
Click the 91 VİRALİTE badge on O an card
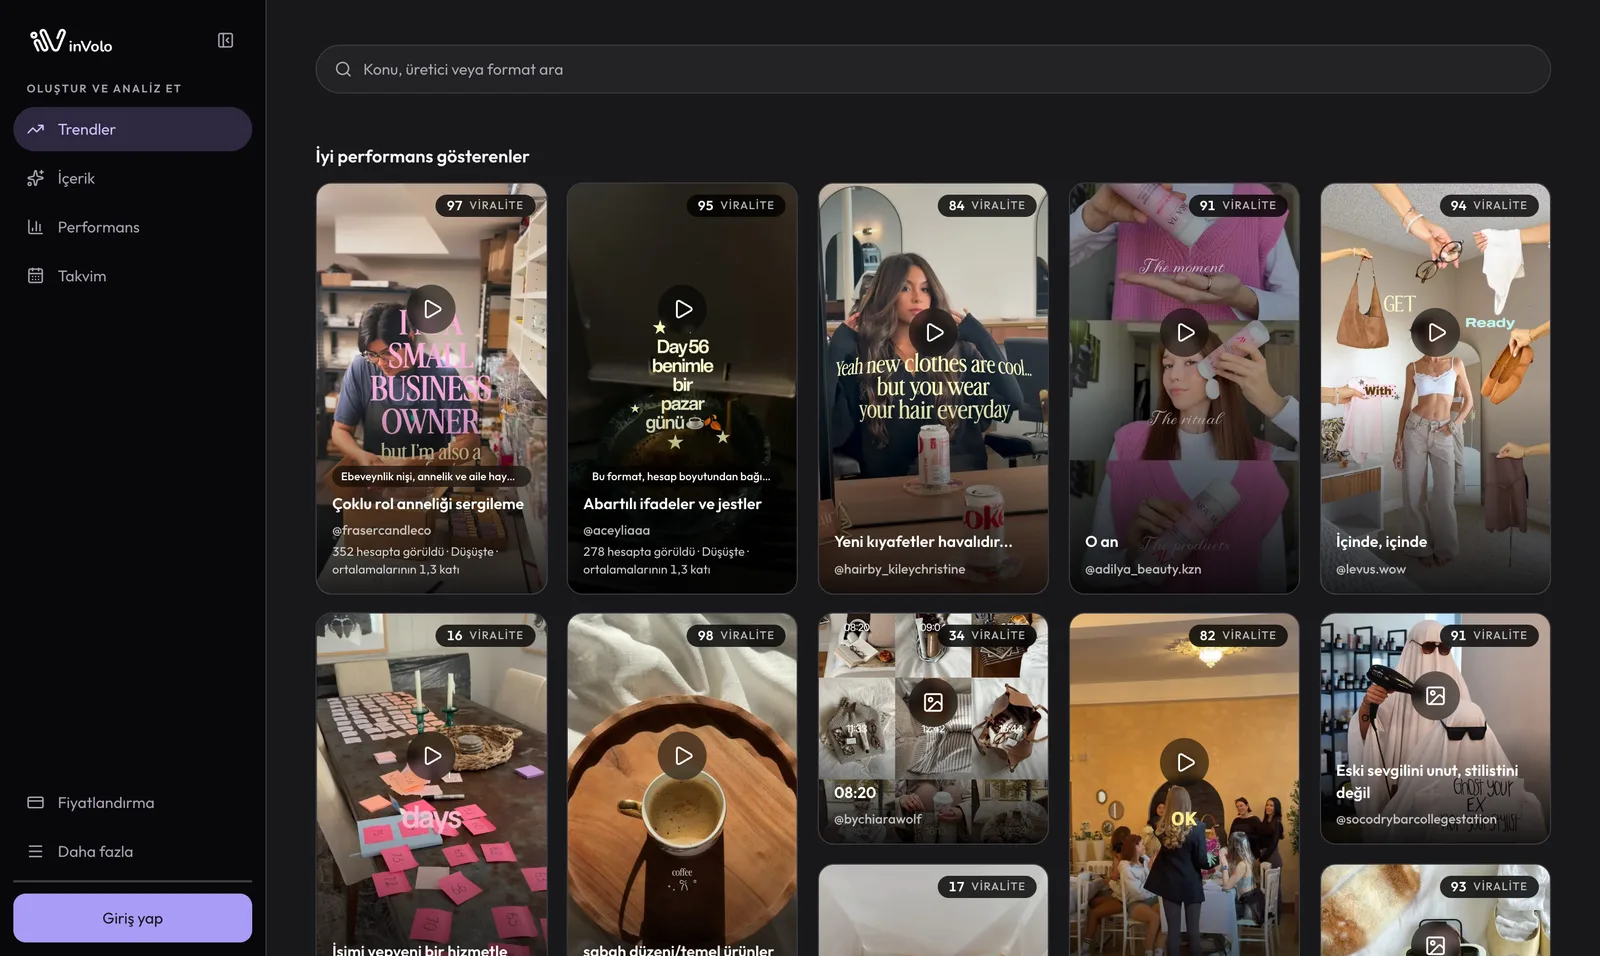(1238, 205)
